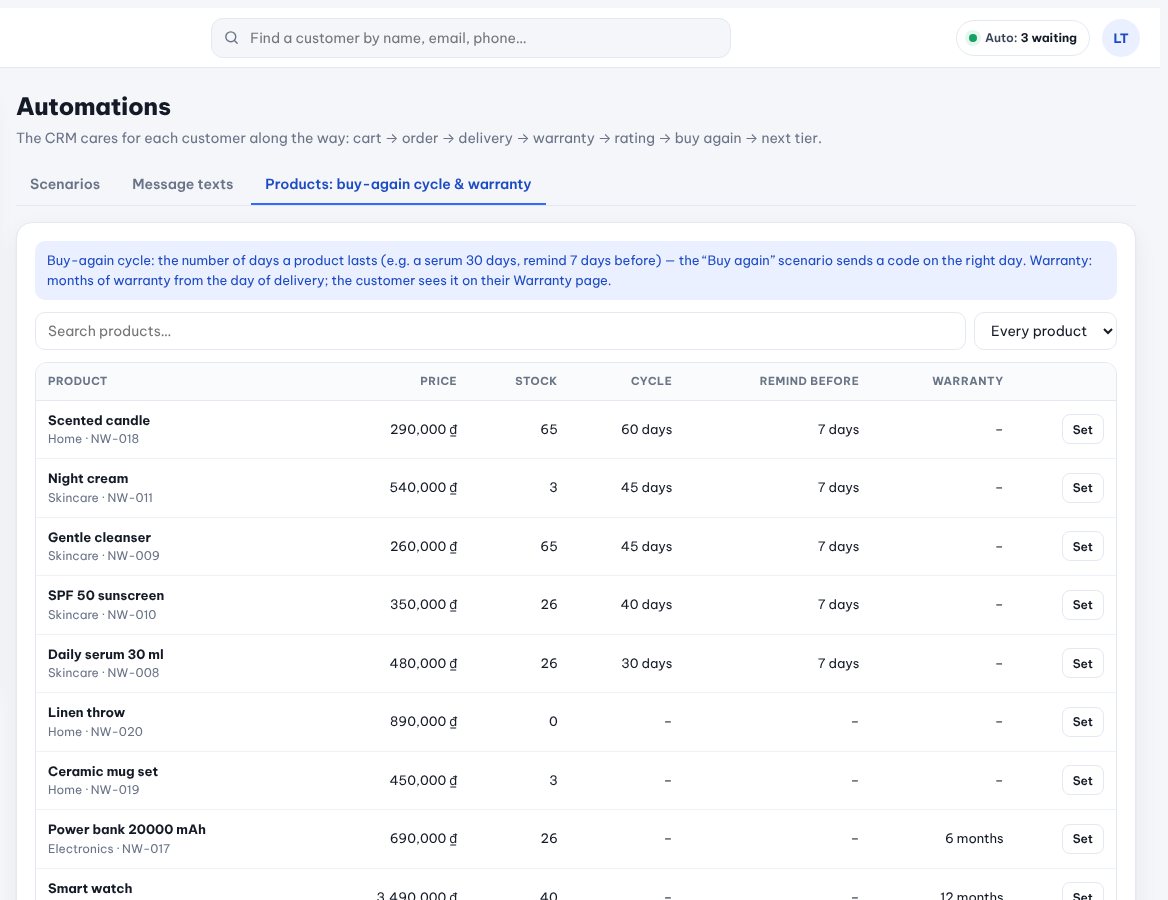The width and height of the screenshot is (1168, 900).
Task: Switch to the Scenarios tab
Action: 65,184
